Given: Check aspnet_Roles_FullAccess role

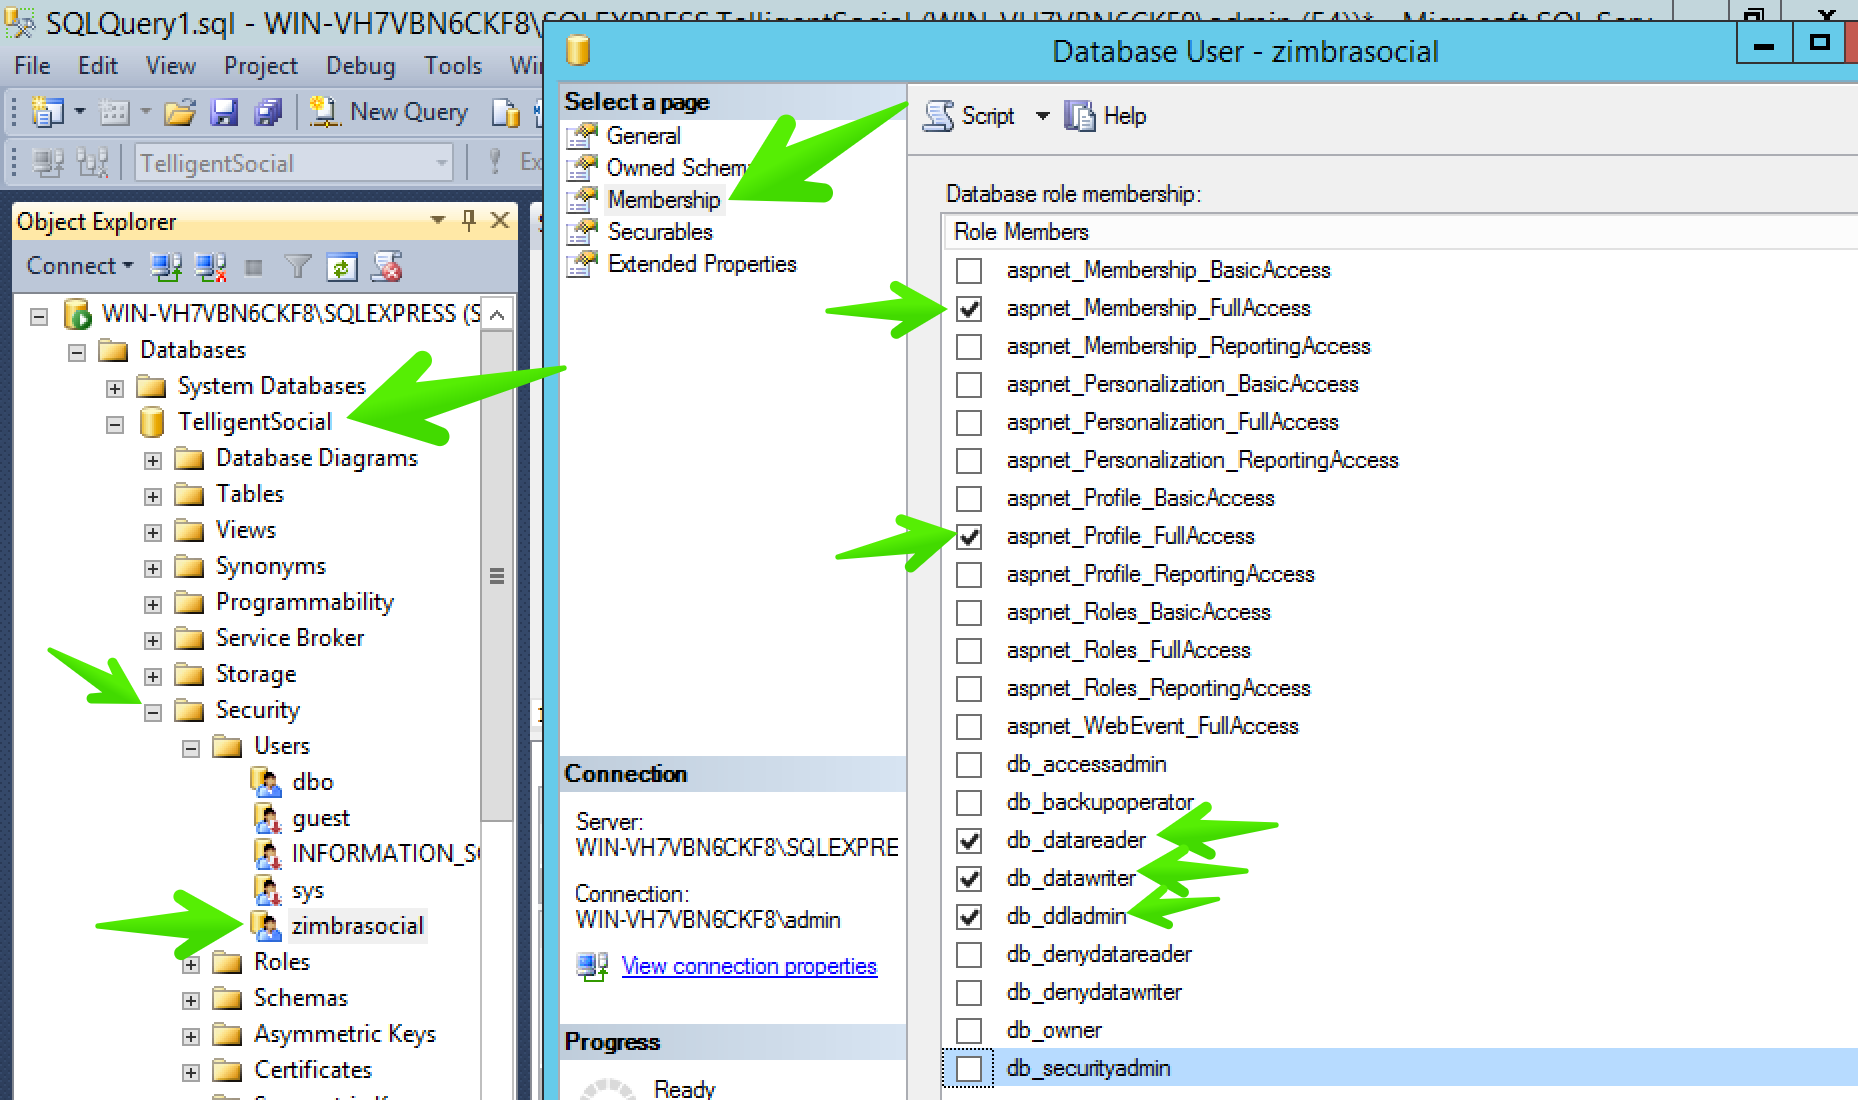Looking at the screenshot, I should point(969,651).
